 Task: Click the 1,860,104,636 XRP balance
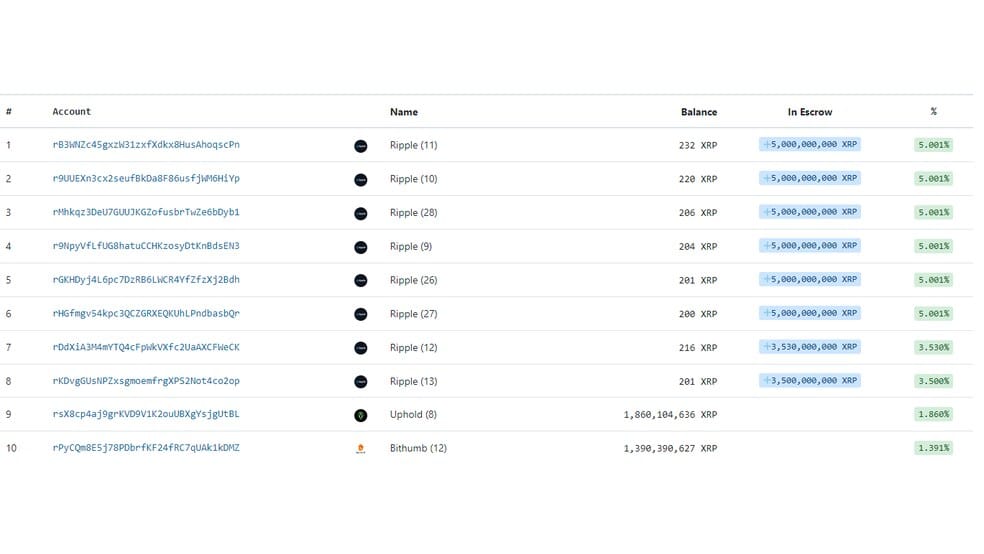pos(670,415)
